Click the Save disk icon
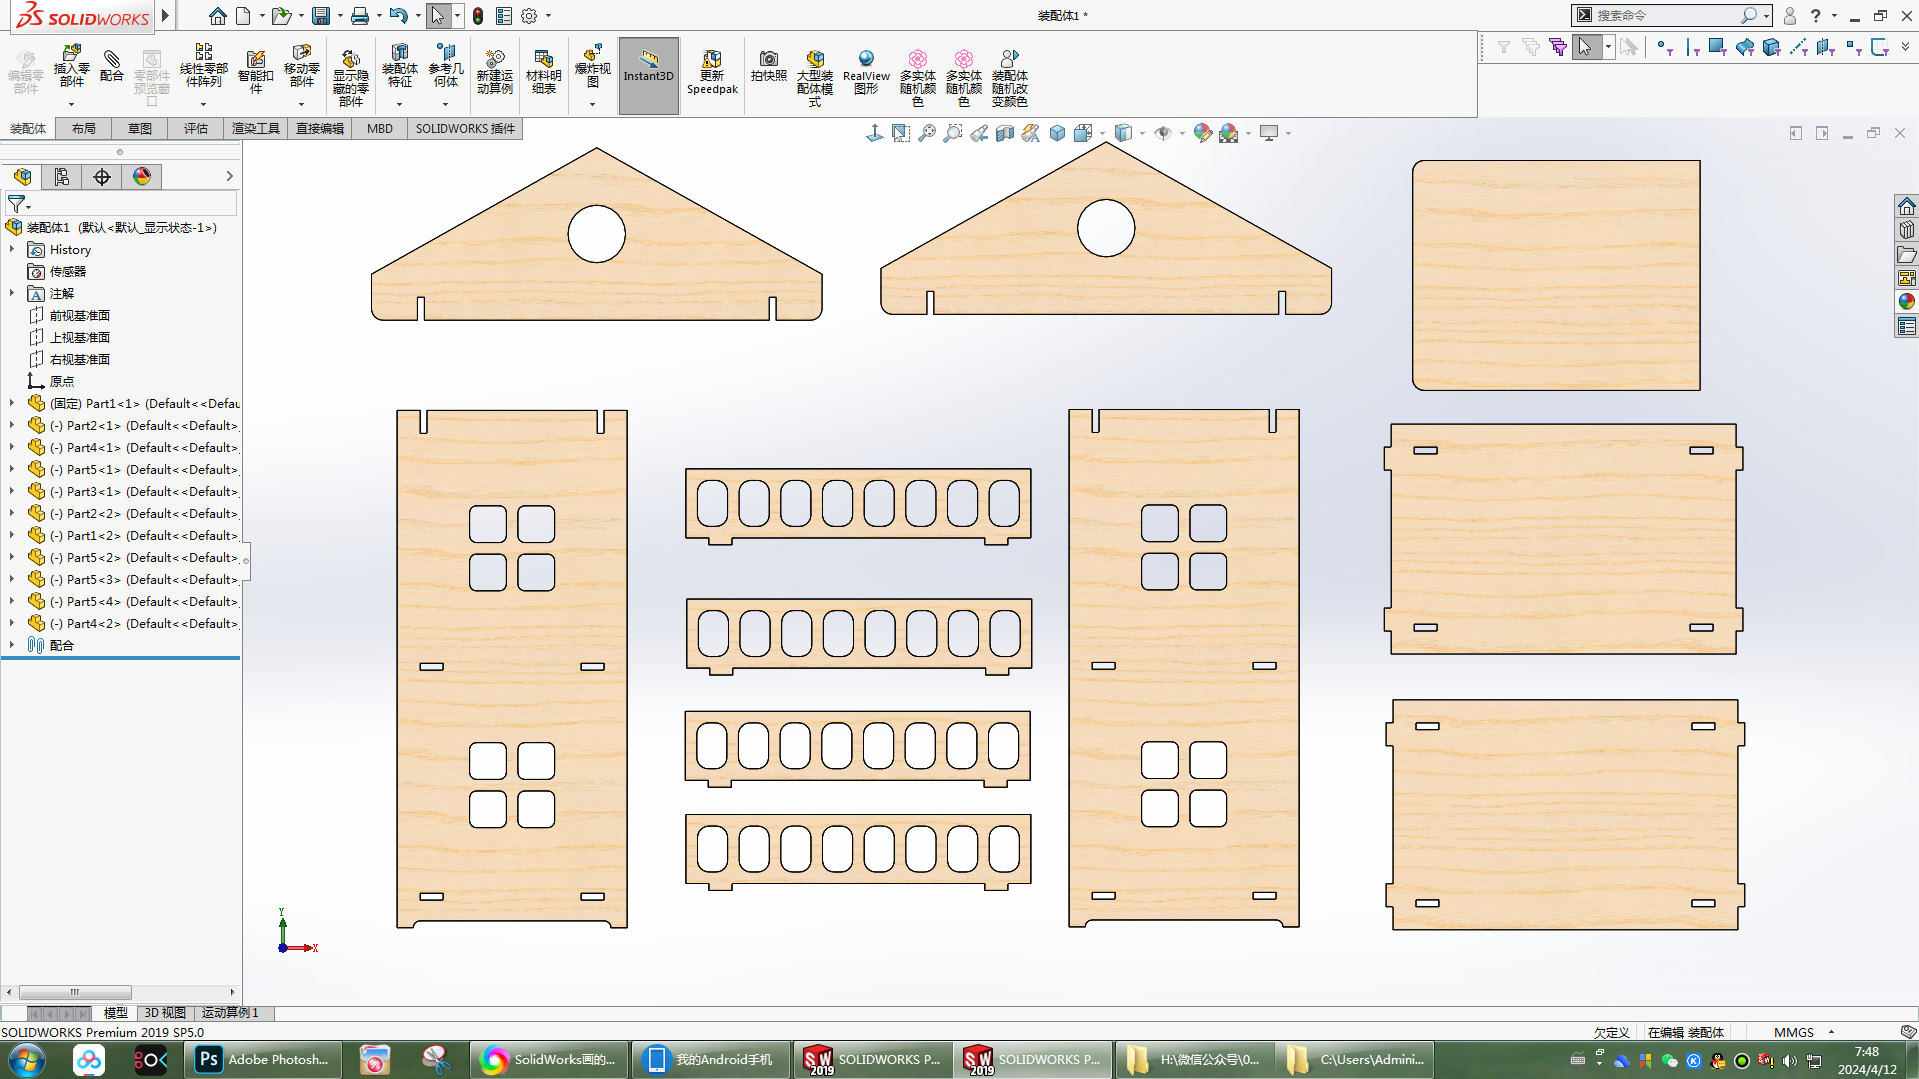1919x1079 pixels. (x=320, y=16)
